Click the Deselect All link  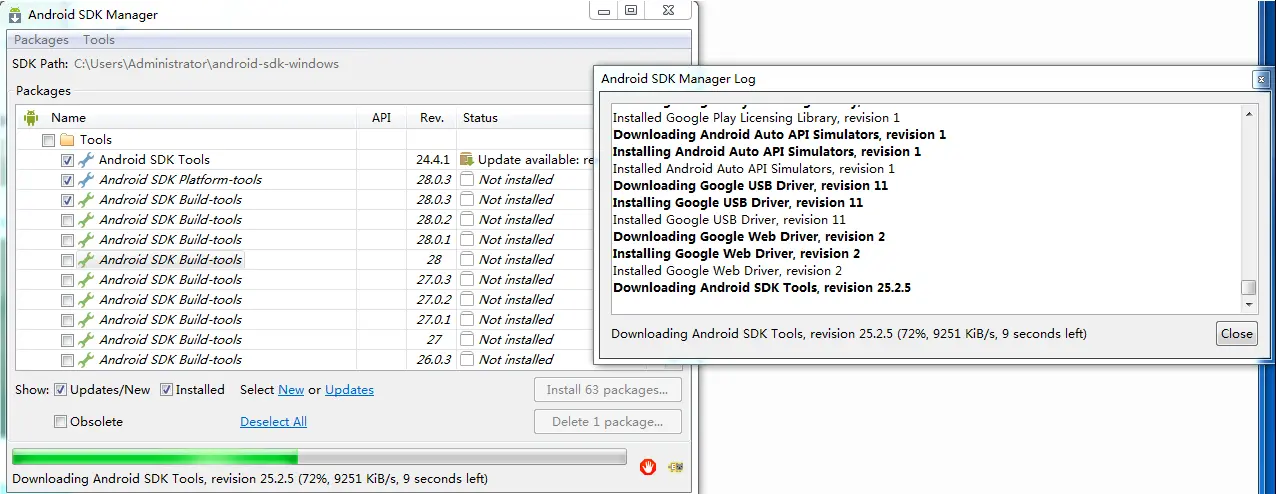pyautogui.click(x=273, y=422)
